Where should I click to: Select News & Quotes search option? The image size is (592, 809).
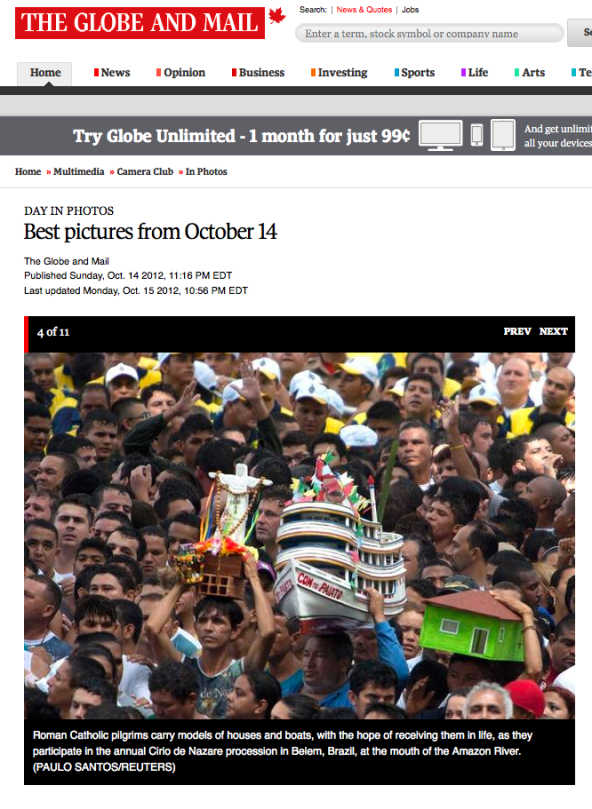[x=364, y=10]
